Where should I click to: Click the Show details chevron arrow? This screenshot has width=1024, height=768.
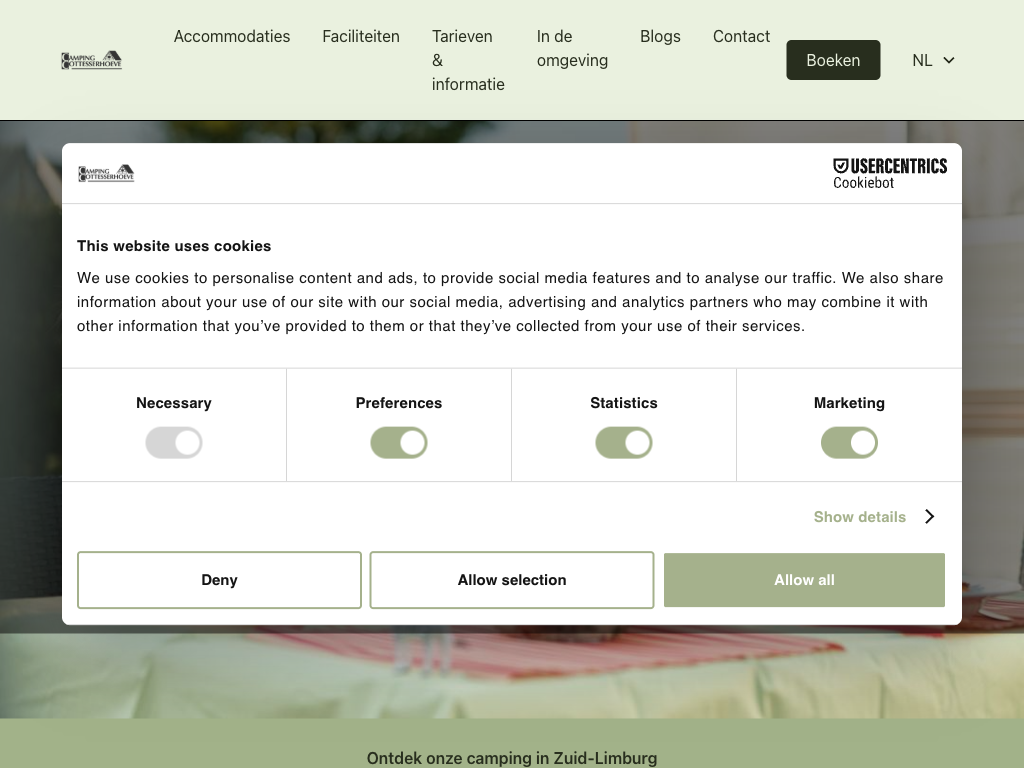click(930, 517)
